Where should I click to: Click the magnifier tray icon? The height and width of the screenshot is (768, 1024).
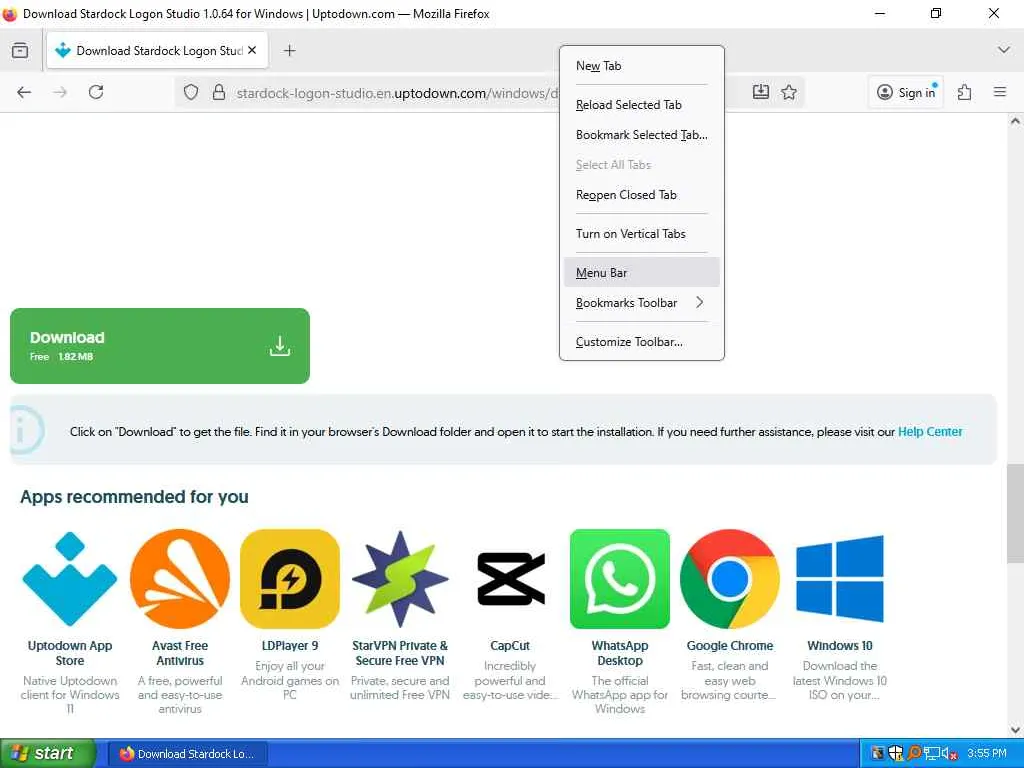coord(914,754)
